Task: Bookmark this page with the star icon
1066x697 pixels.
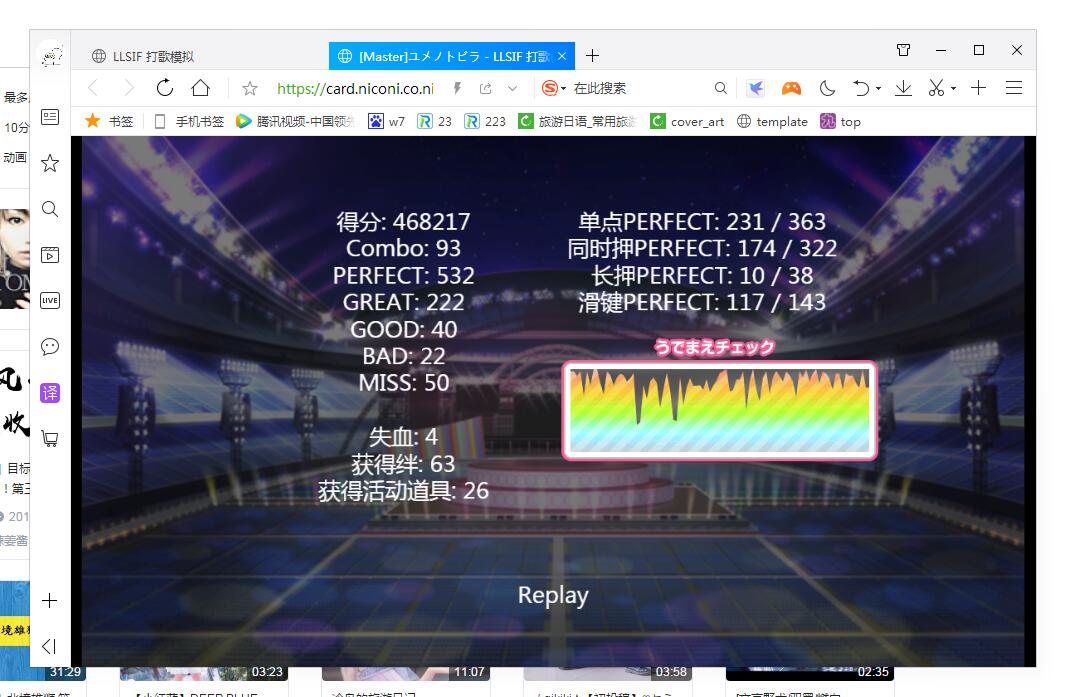Action: coord(250,88)
